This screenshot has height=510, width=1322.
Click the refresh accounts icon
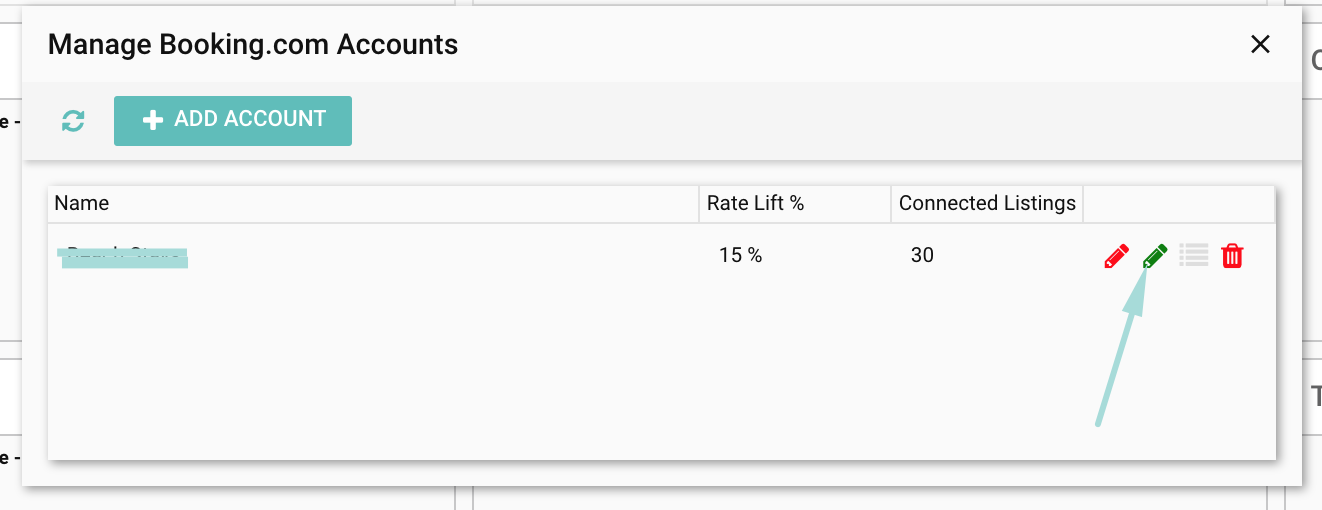73,121
